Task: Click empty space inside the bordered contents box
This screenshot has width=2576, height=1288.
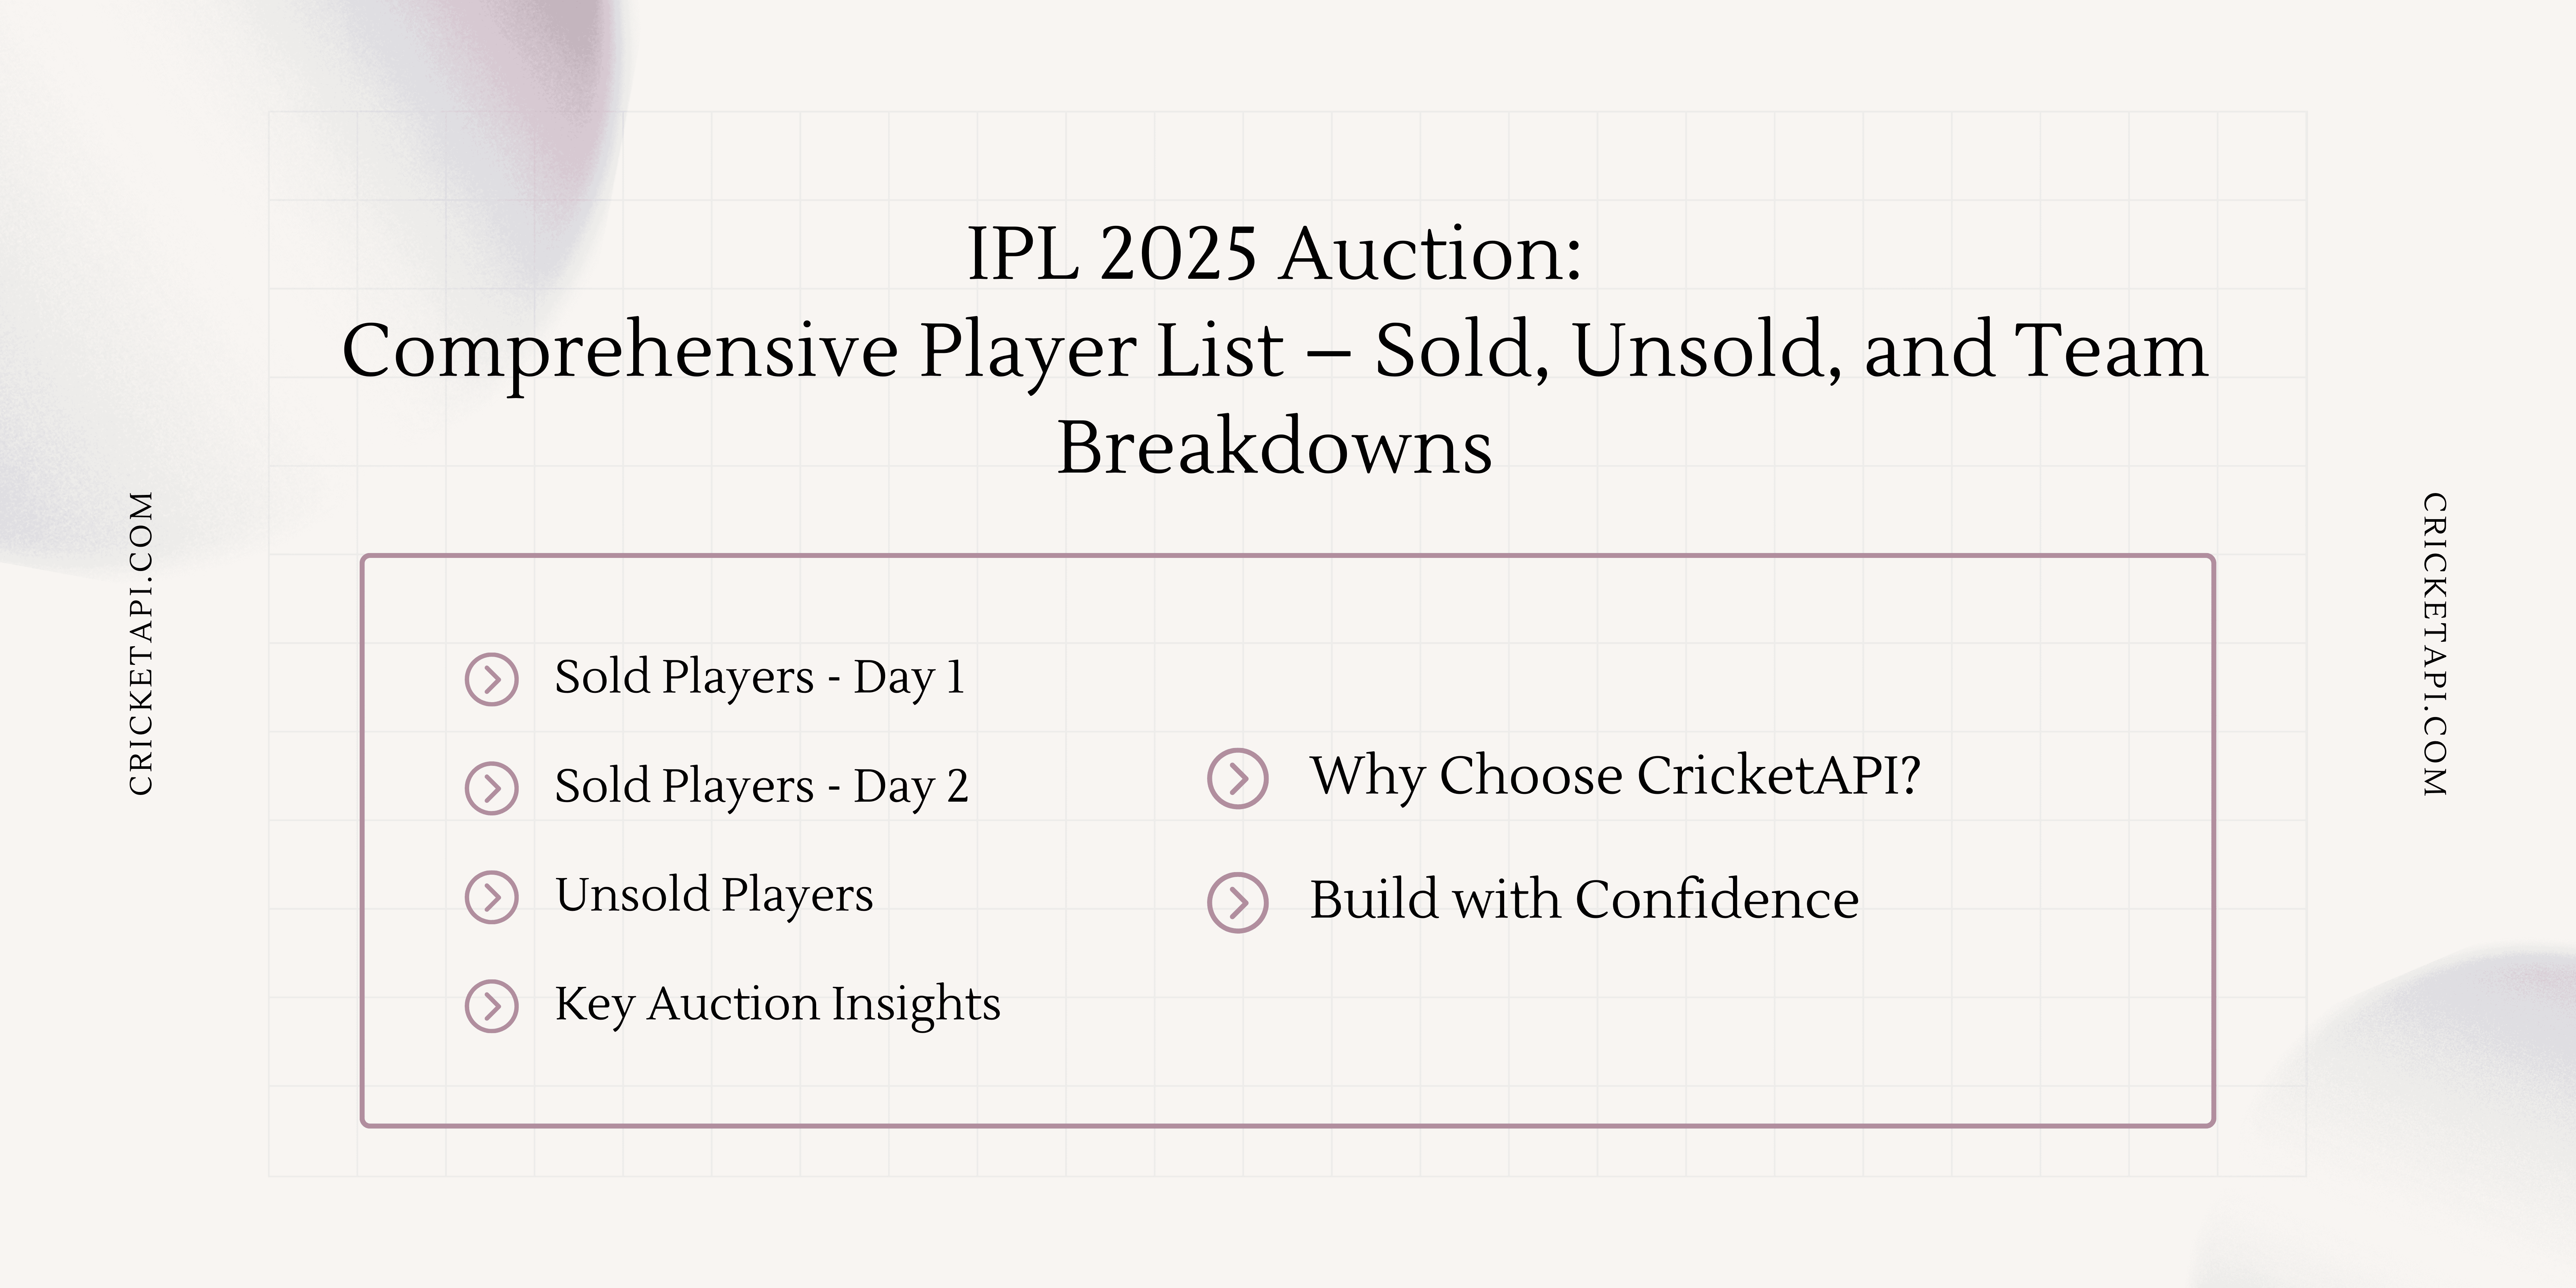Action: pos(1700,1040)
